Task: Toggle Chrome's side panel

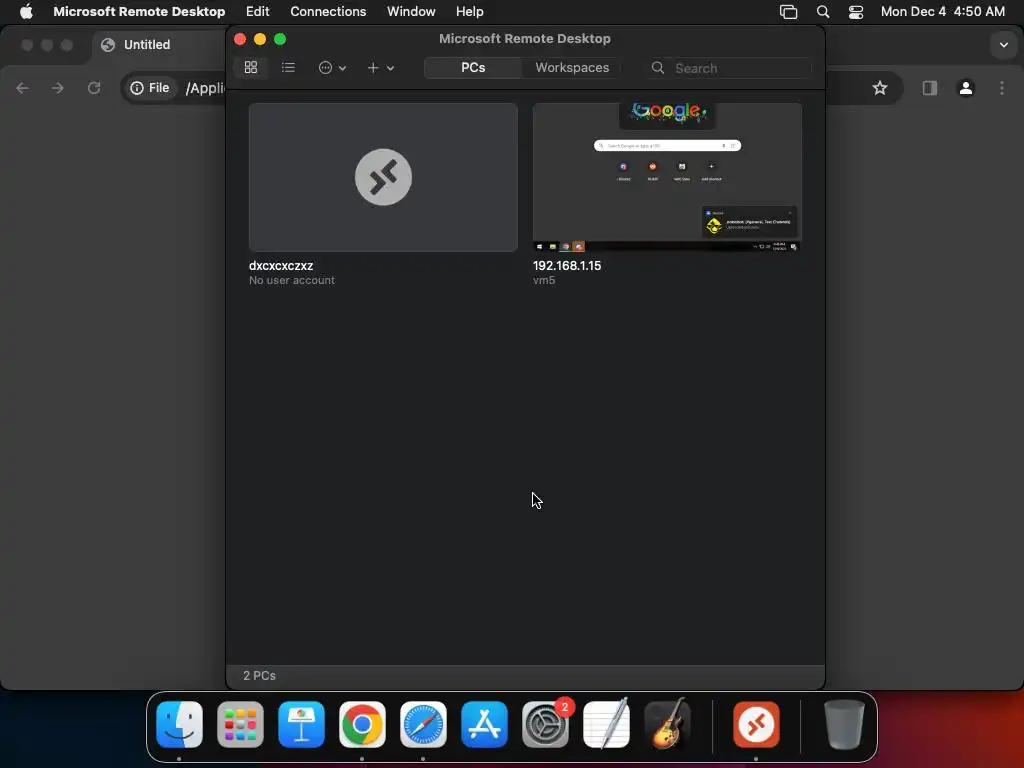Action: [929, 88]
